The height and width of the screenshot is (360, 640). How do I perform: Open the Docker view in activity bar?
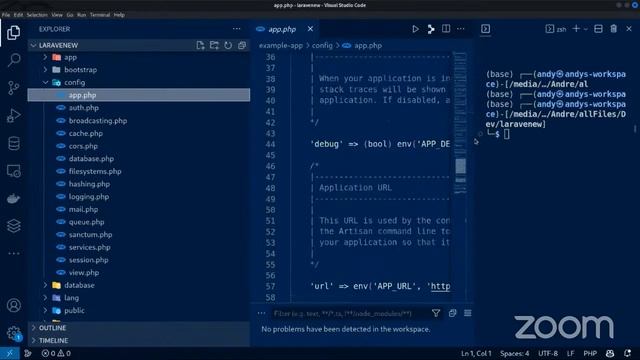(13, 199)
